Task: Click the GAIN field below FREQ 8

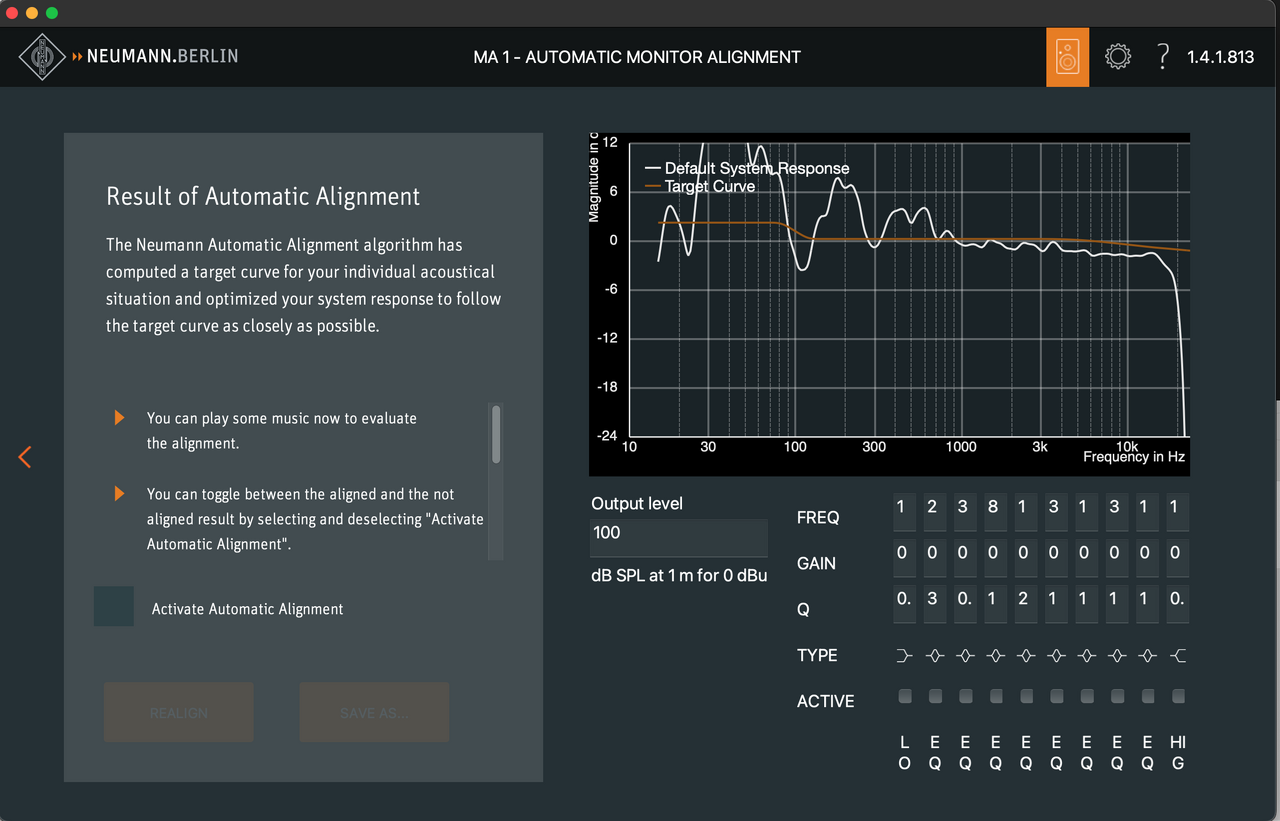Action: coord(996,557)
